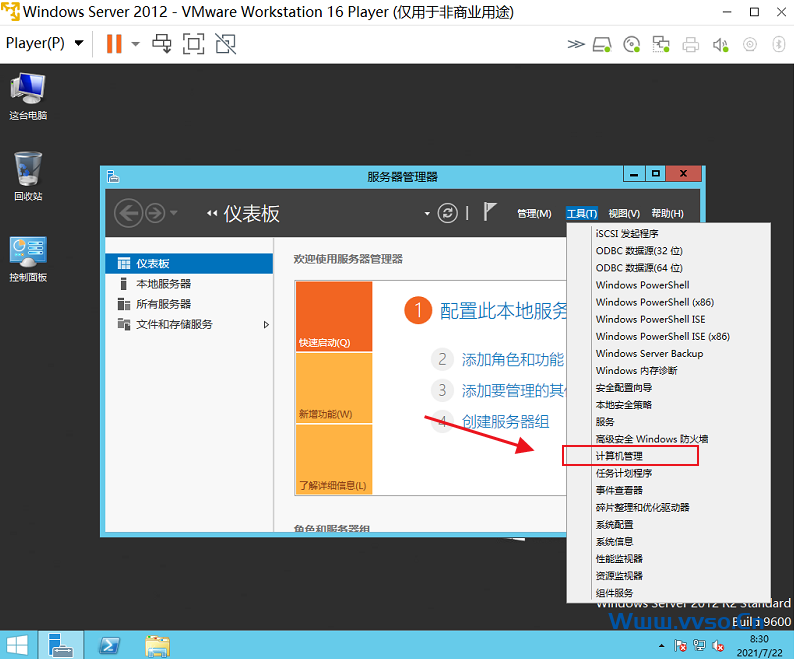Toggle VMware Unity mode icon
794x659 pixels.
tap(225, 44)
